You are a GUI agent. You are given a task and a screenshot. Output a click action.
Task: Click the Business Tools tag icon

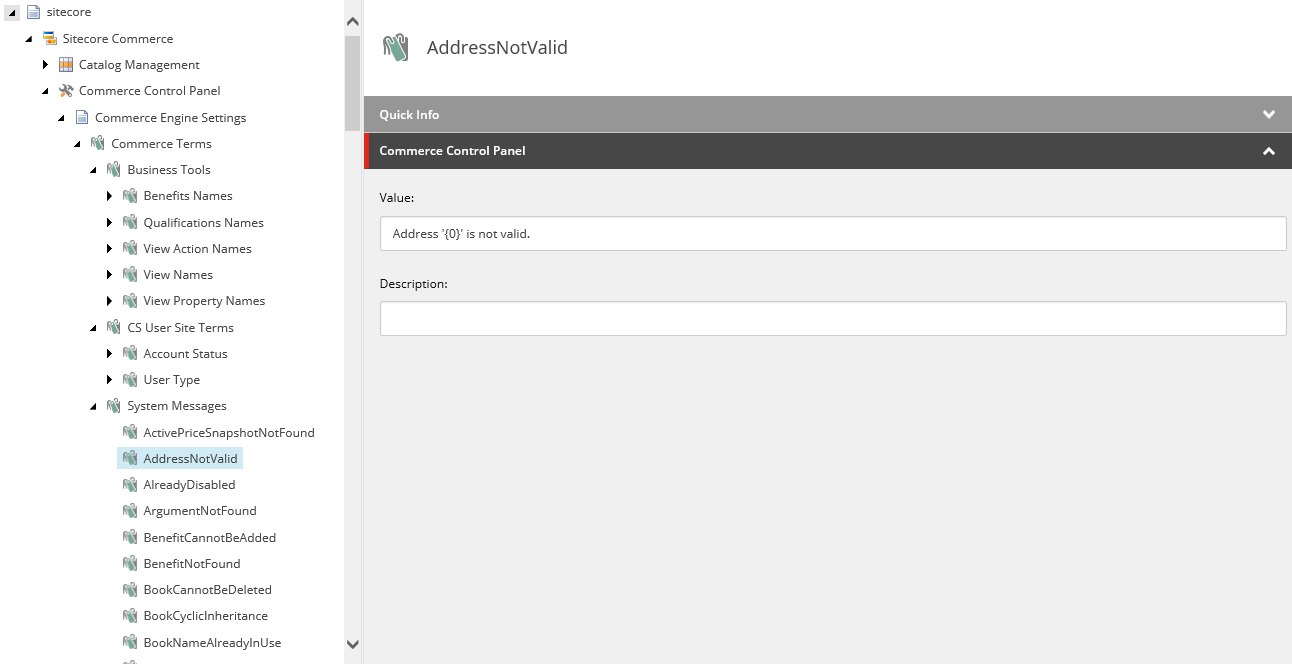[x=114, y=169]
